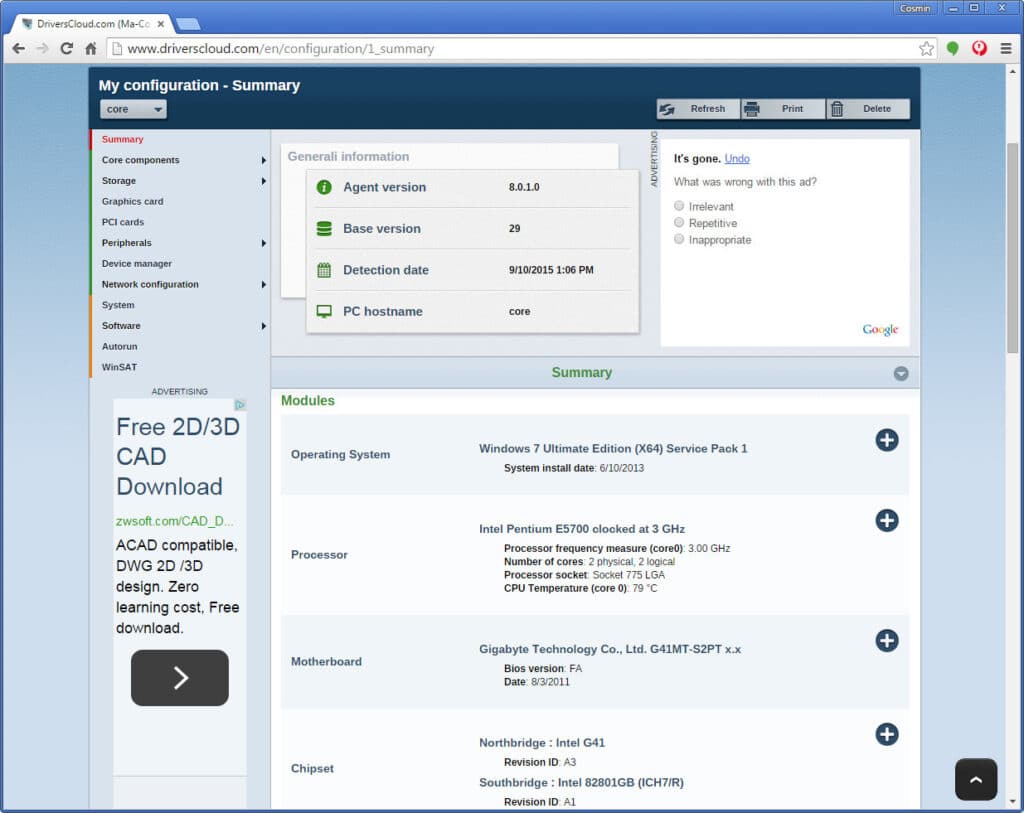Click the Free 2D/3D CAD Download headline

(178, 456)
